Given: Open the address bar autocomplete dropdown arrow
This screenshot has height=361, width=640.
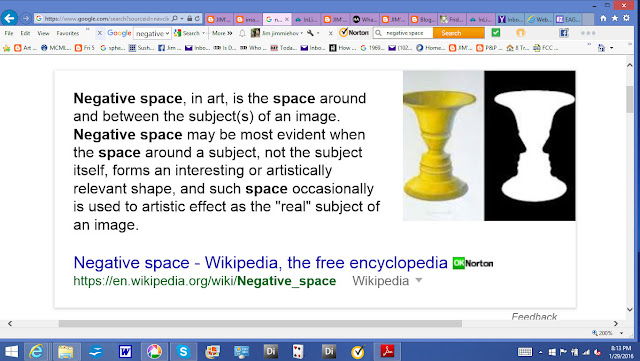Looking at the screenshot, I should [x=182, y=19].
